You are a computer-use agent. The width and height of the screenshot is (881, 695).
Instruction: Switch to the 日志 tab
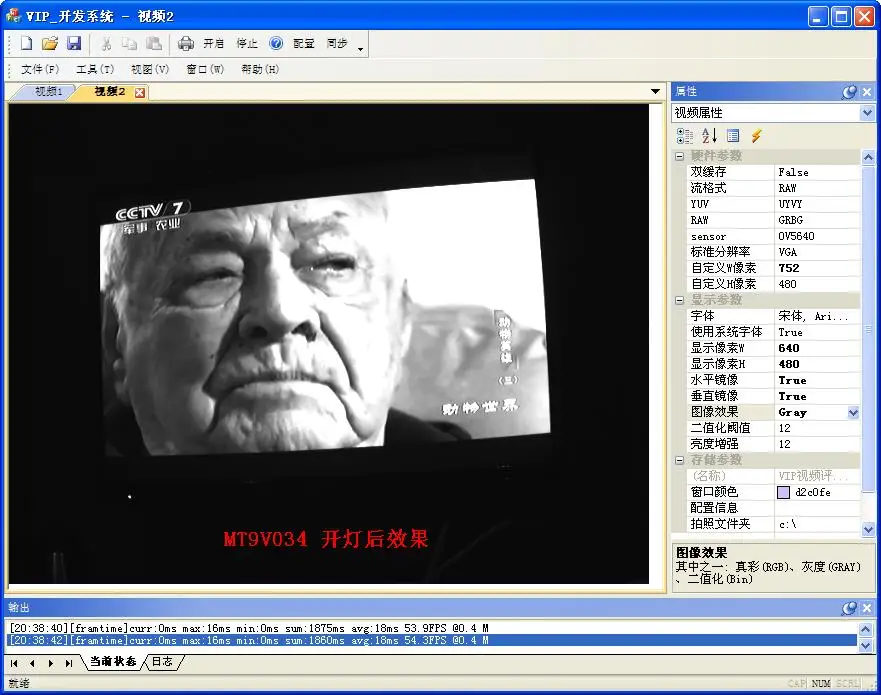[x=162, y=662]
